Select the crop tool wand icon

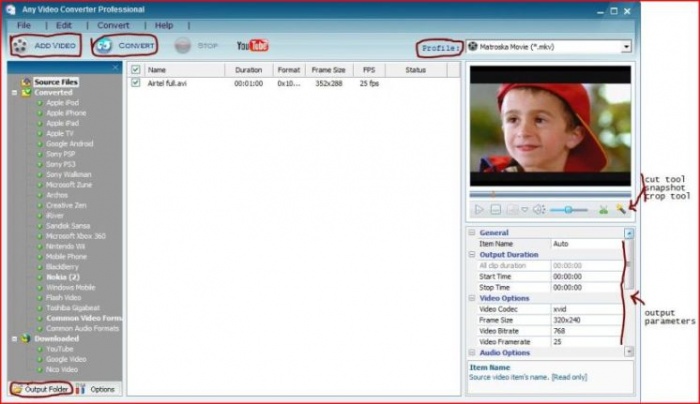(620, 210)
